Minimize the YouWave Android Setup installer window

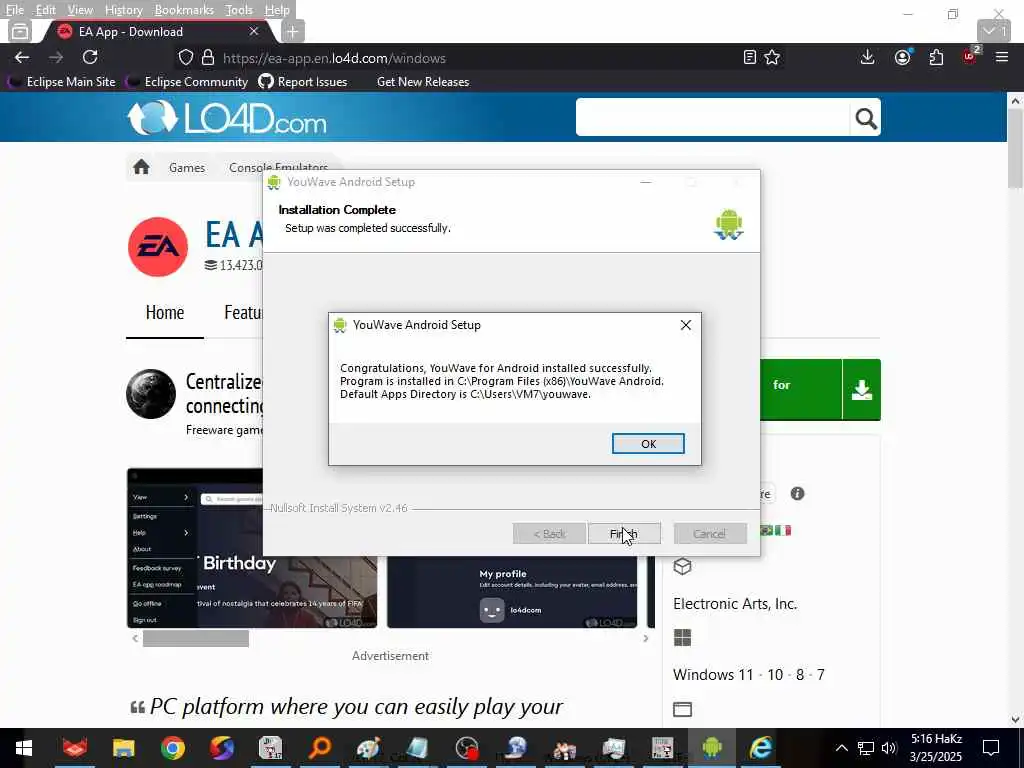[x=646, y=182]
